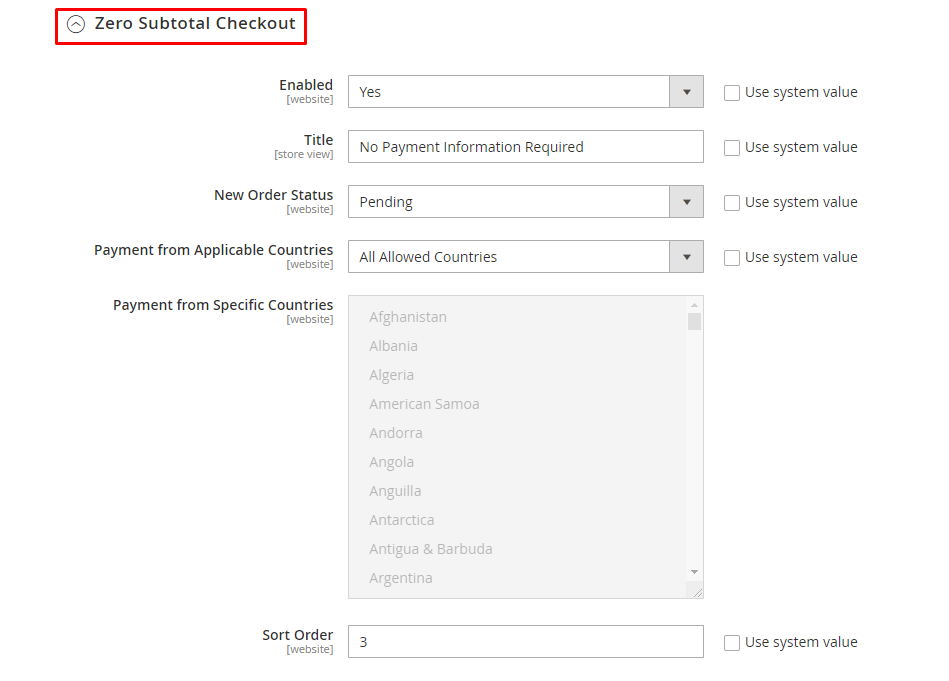Select Antigua & Barbuda in the list
Screen dimensions: 949x681
click(x=430, y=549)
